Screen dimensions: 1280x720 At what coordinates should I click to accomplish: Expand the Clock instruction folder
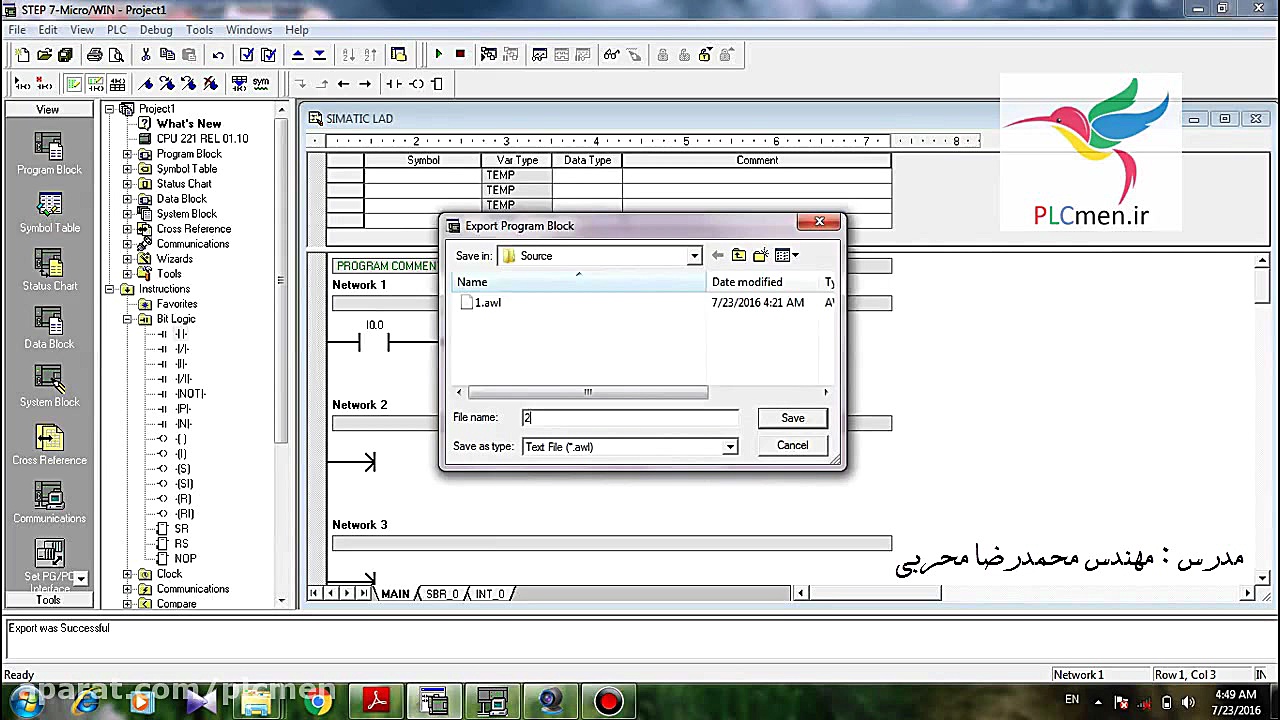click(x=127, y=574)
